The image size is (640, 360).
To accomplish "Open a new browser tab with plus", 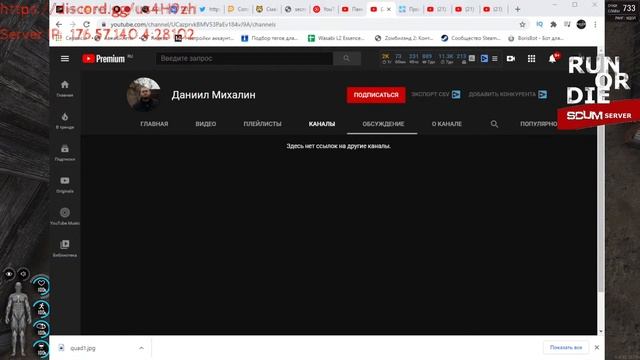I will tap(517, 9).
